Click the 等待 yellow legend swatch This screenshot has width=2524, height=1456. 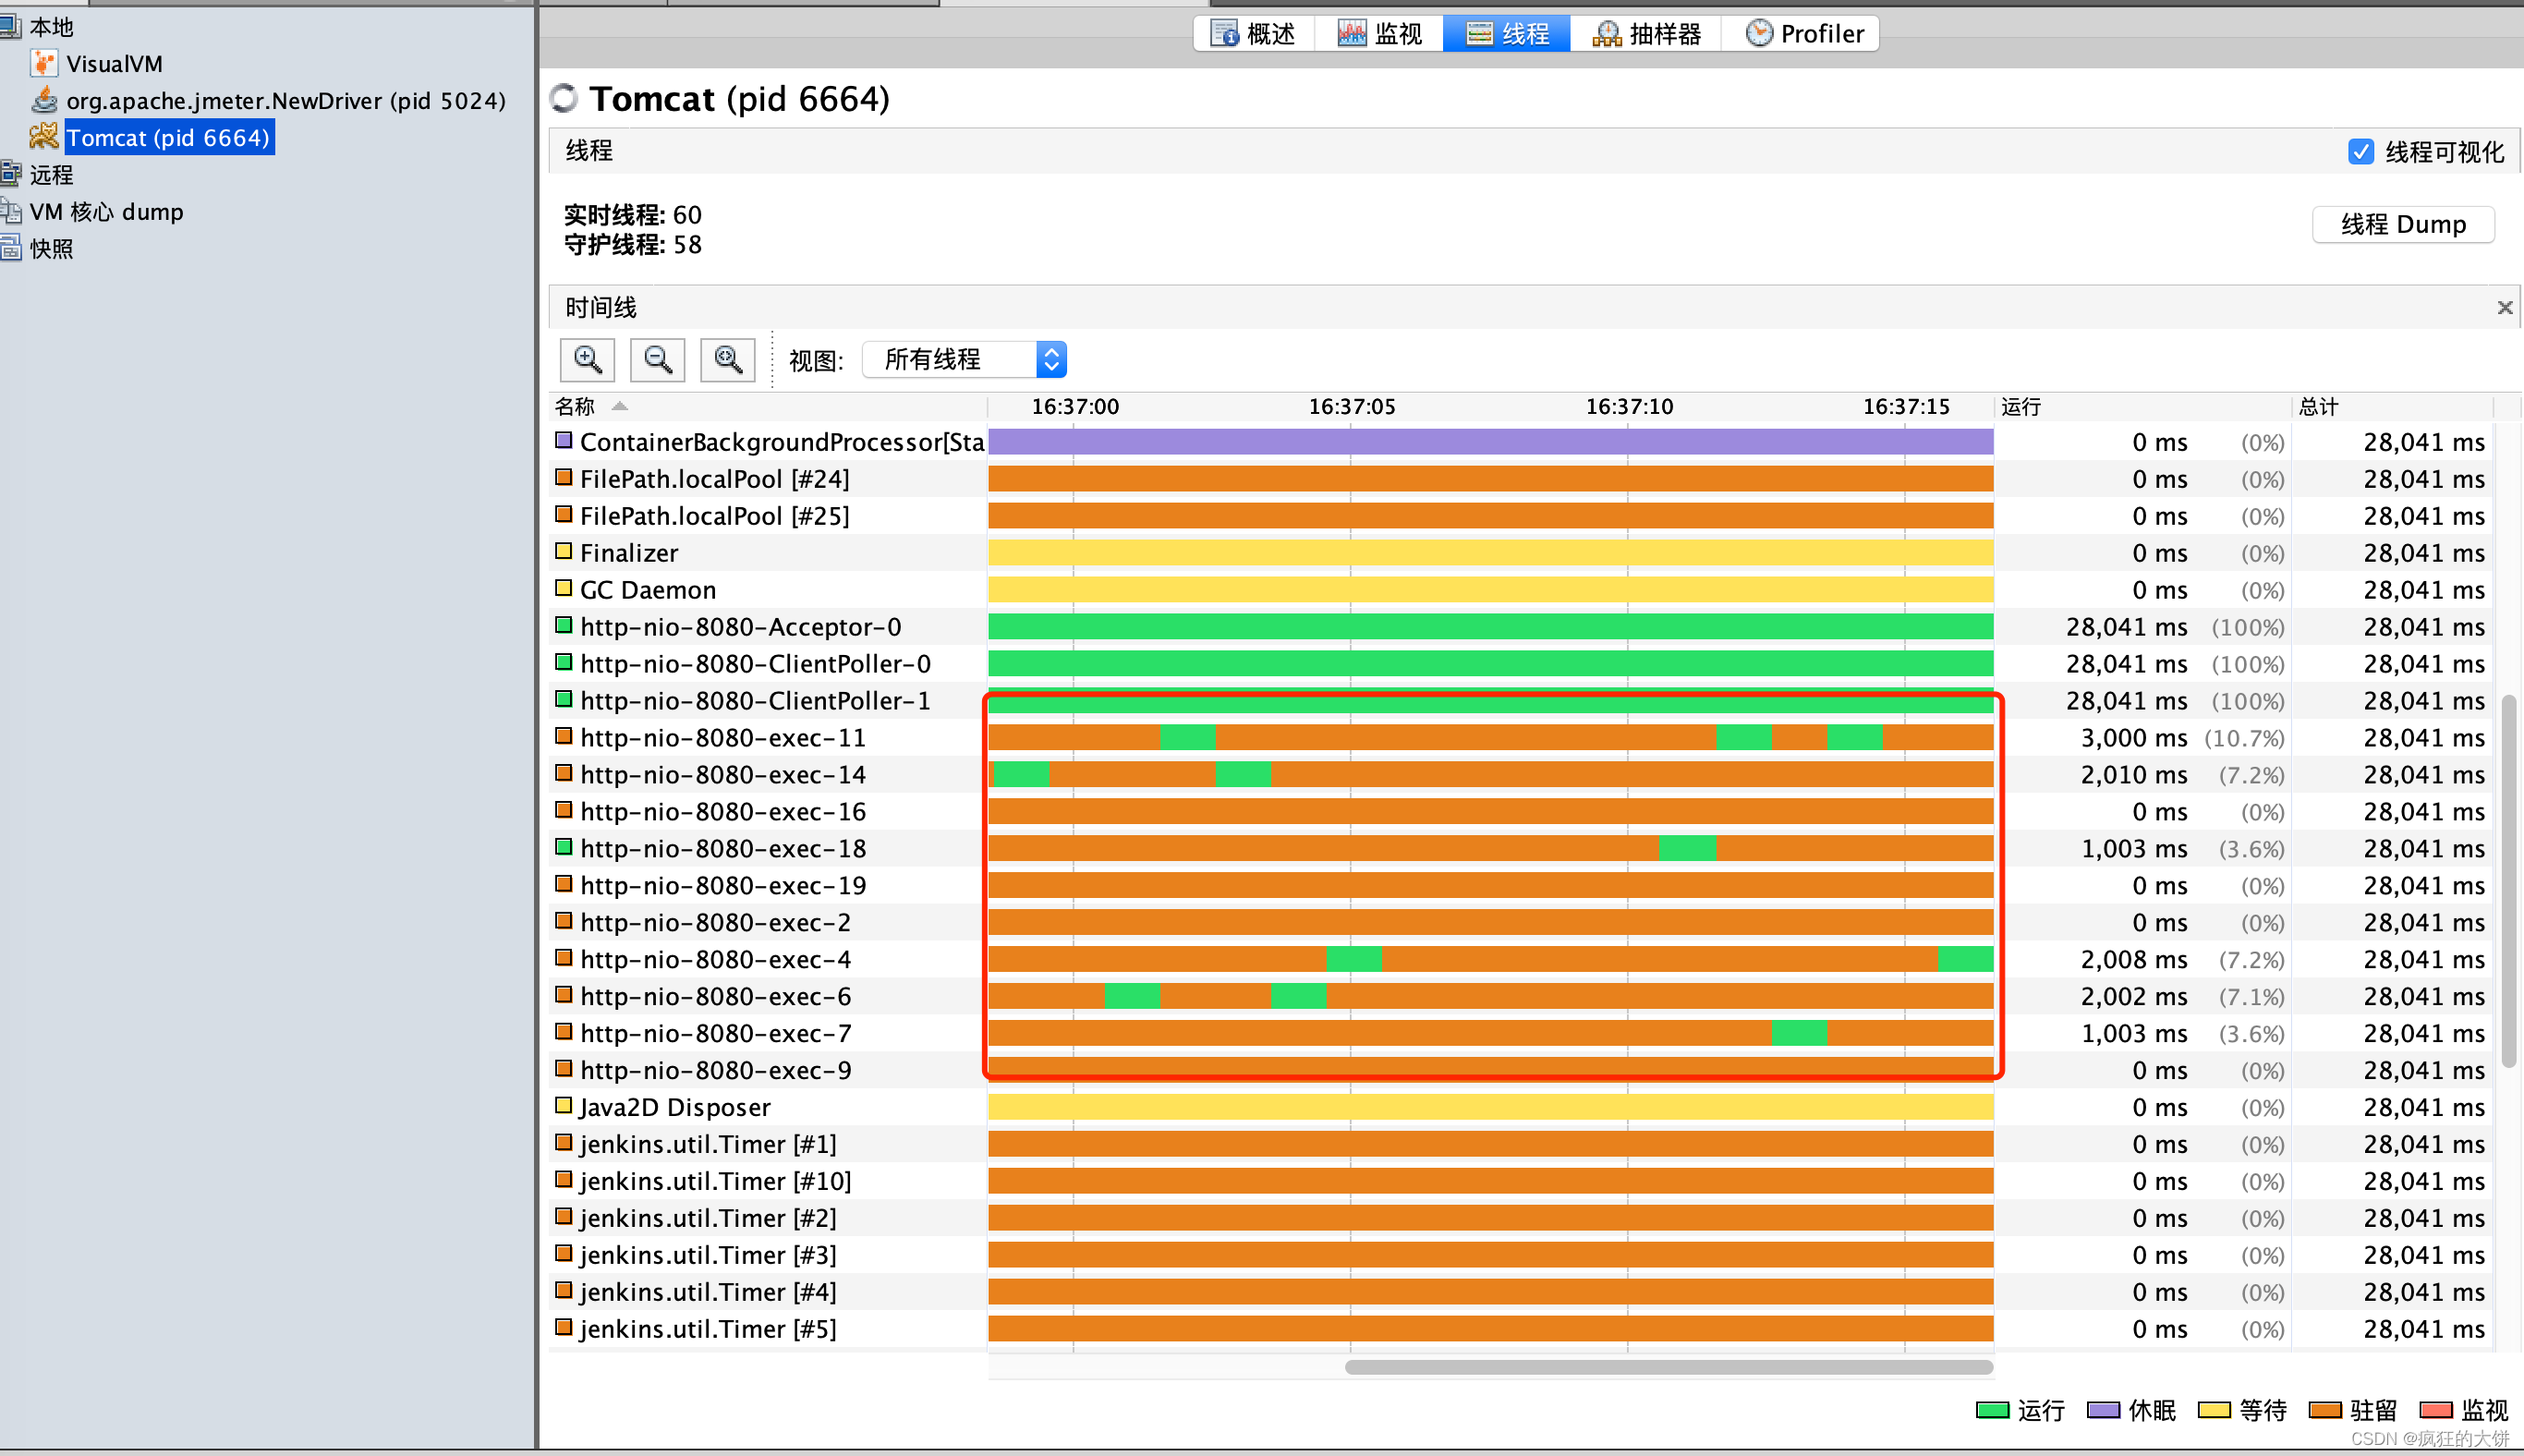click(2214, 1410)
